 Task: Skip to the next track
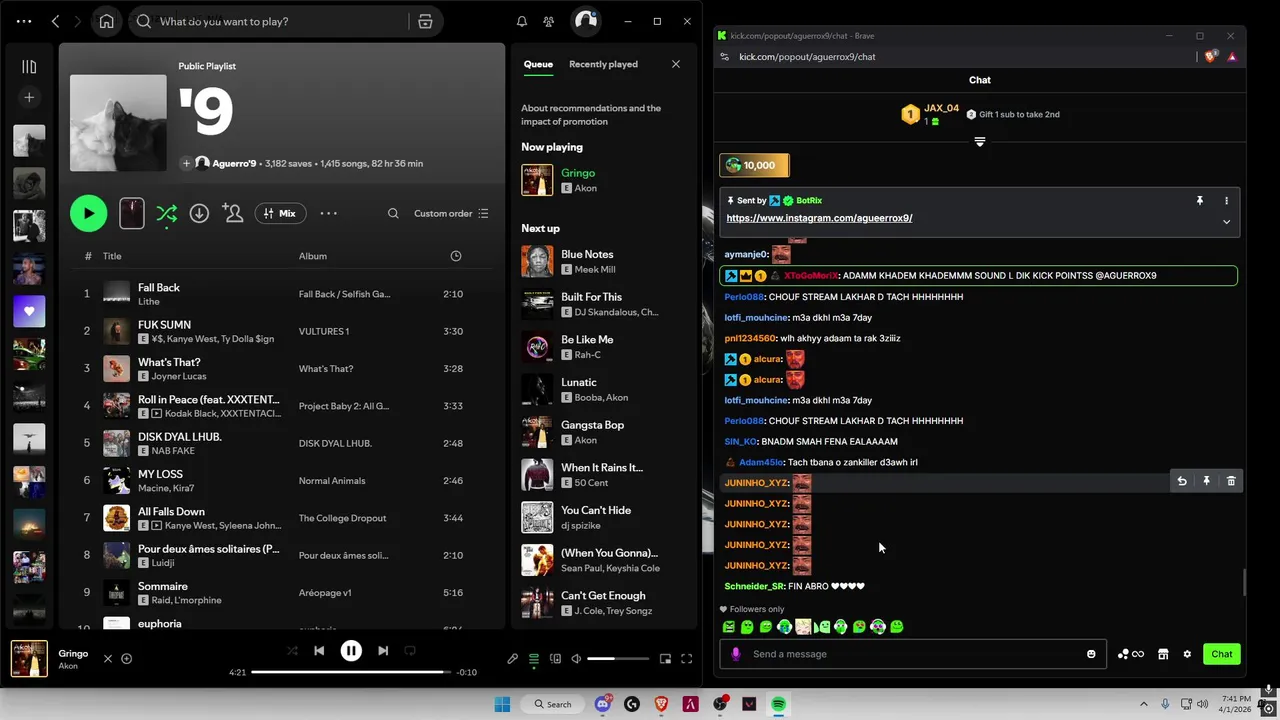point(383,651)
